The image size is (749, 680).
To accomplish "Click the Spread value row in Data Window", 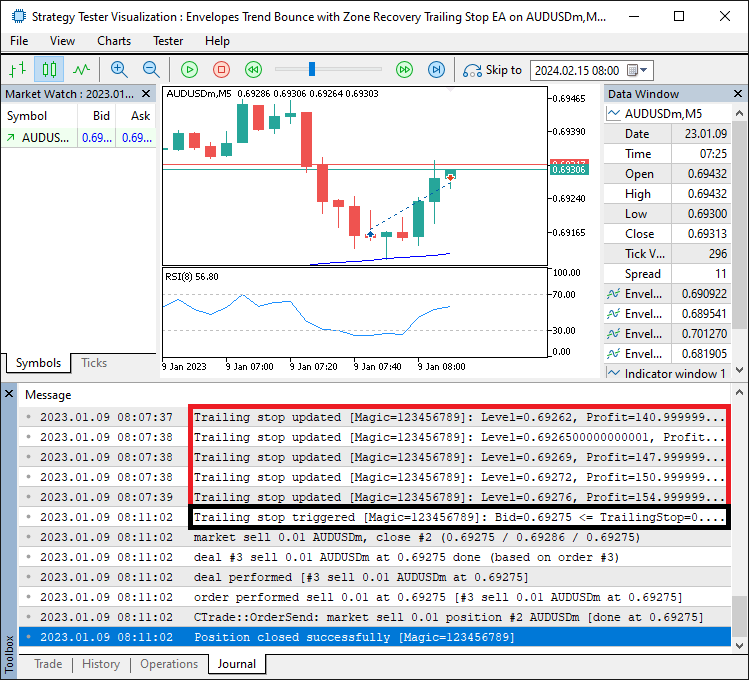I will pyautogui.click(x=667, y=274).
